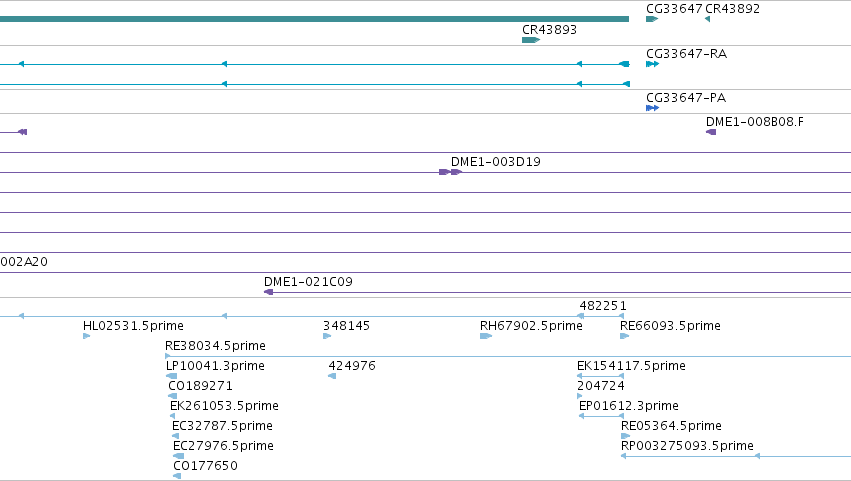Click the CR43893 label text
The height and width of the screenshot is (481, 851).
pyautogui.click(x=549, y=30)
